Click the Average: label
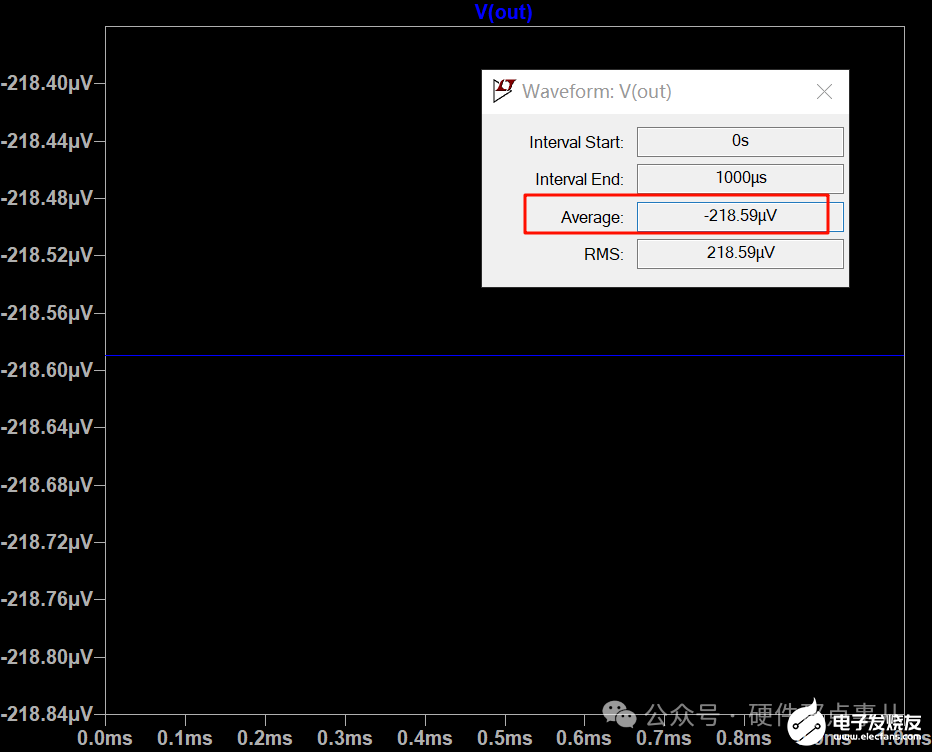The width and height of the screenshot is (932, 752). point(592,218)
